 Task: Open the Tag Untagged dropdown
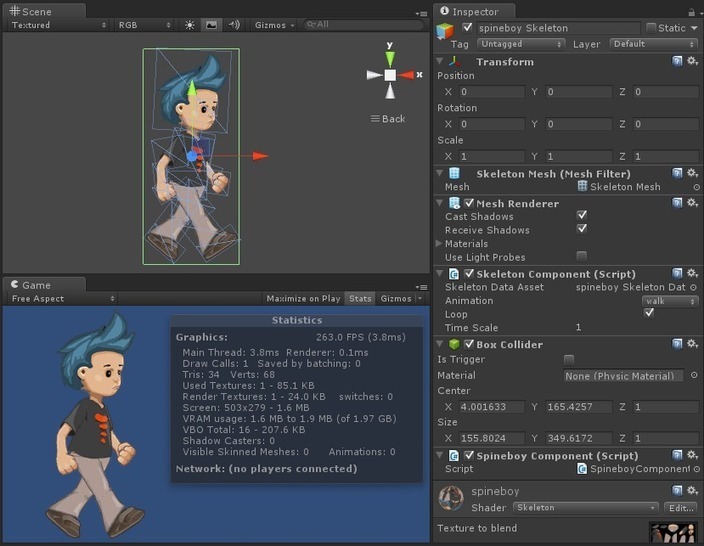520,44
